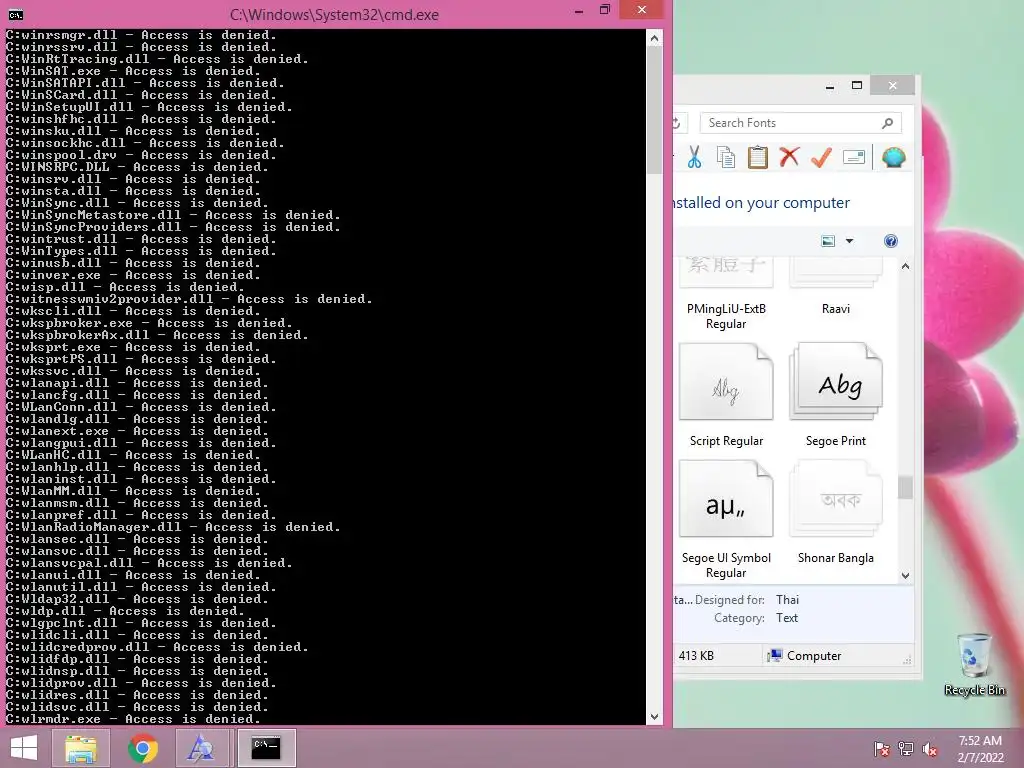Click the Change your view icon in Fonts window
Viewport: 1024px width, 768px height.
[828, 241]
